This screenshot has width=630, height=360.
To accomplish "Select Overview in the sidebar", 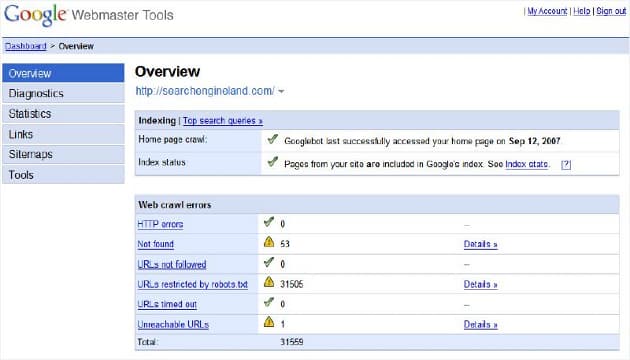I will point(63,73).
